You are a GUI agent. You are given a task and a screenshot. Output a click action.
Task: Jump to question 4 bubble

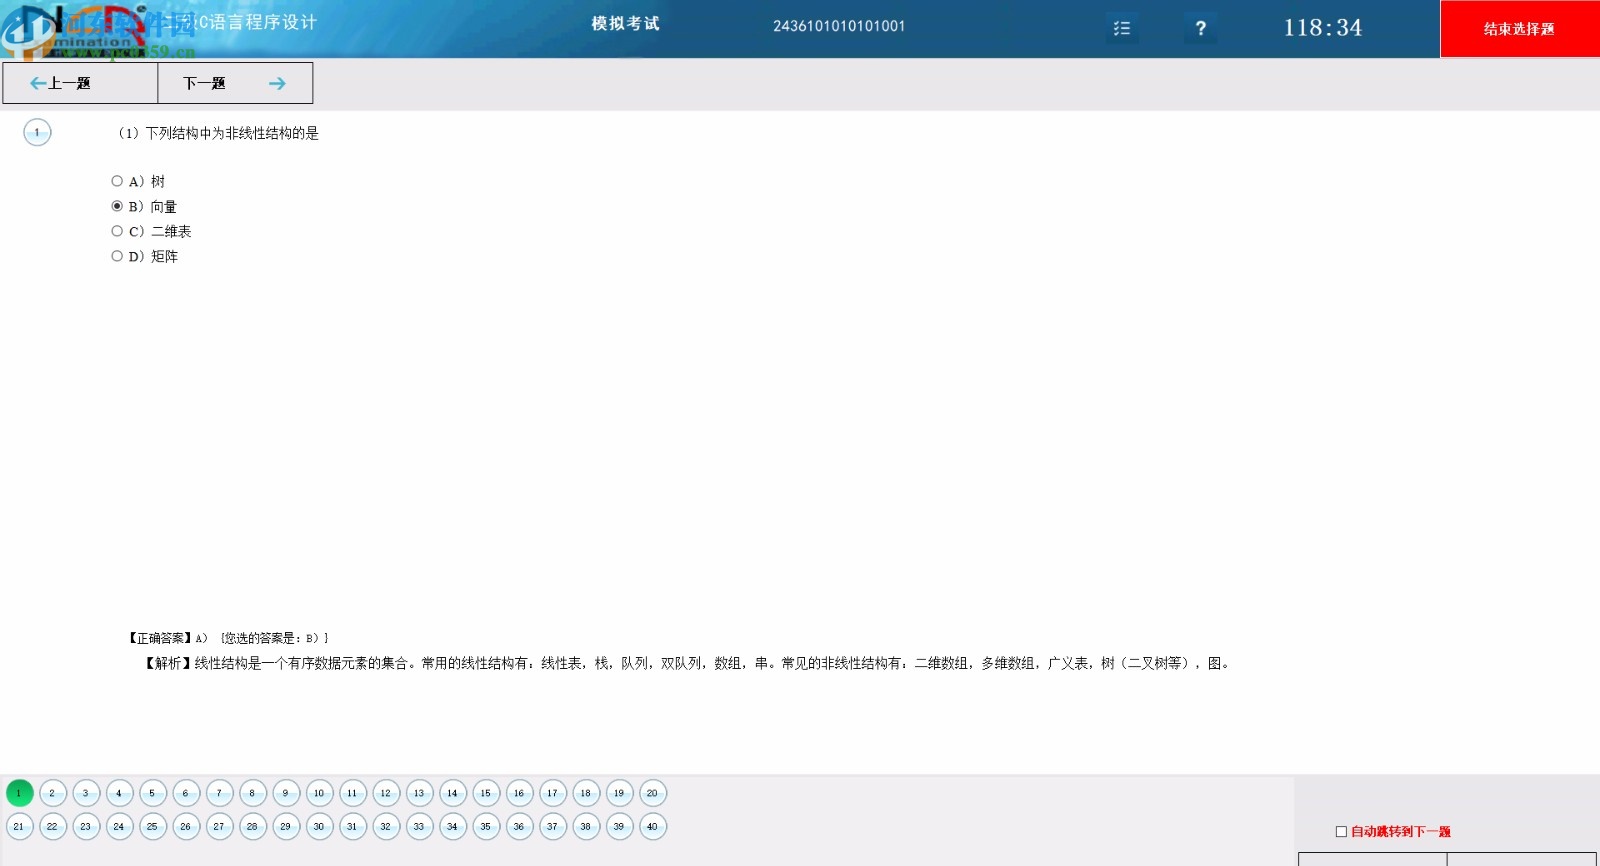point(120,793)
